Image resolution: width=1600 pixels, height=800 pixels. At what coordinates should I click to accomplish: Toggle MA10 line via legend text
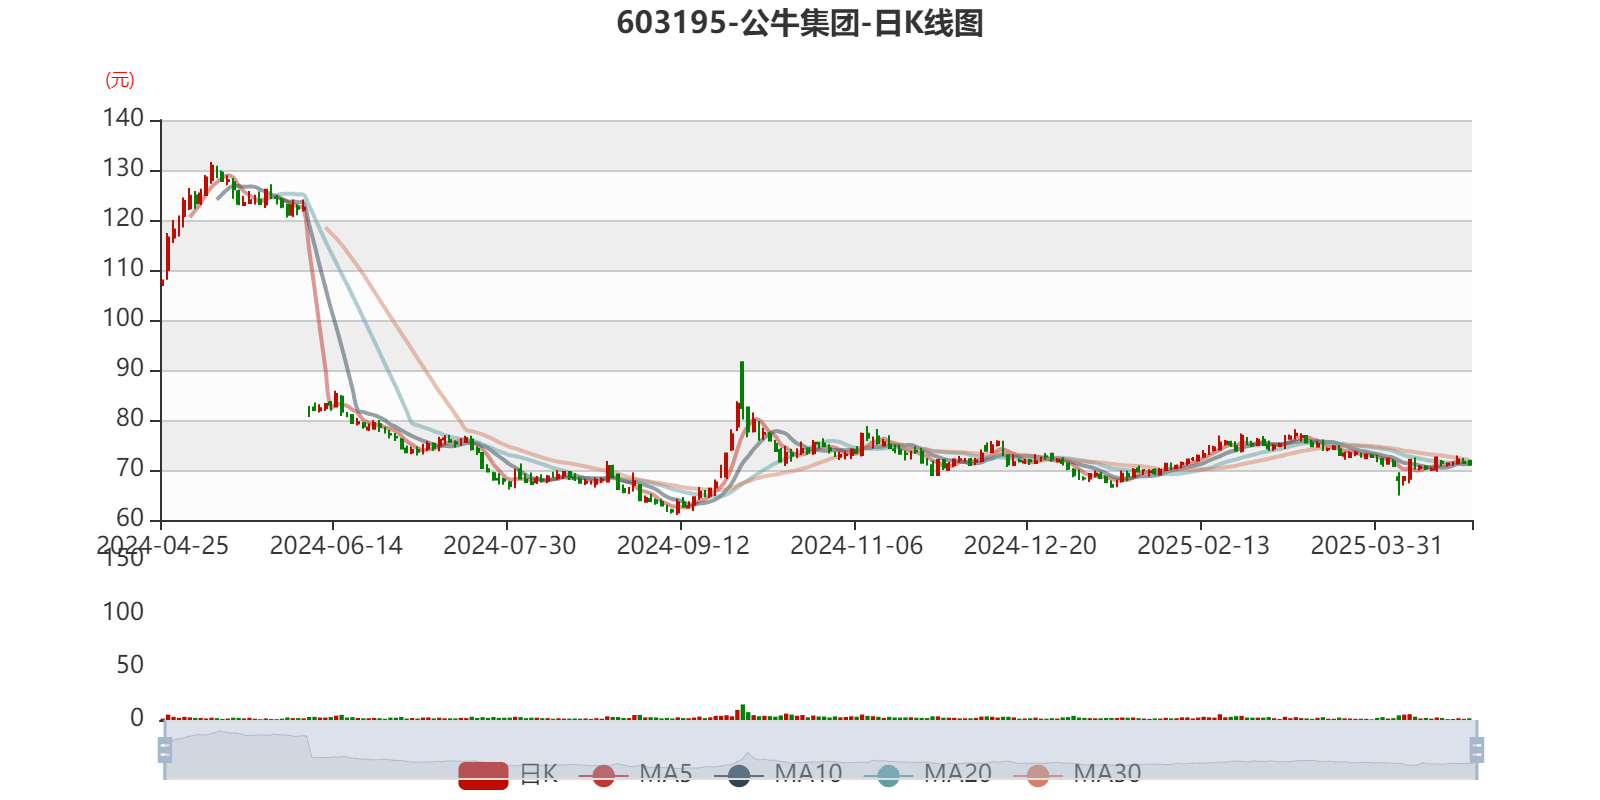pyautogui.click(x=808, y=773)
